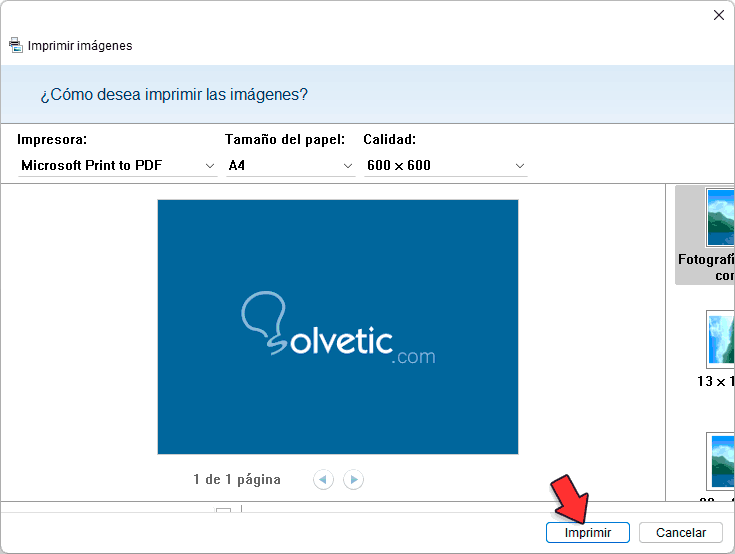735x554 pixels.
Task: Click the Cancelar button
Action: [681, 532]
